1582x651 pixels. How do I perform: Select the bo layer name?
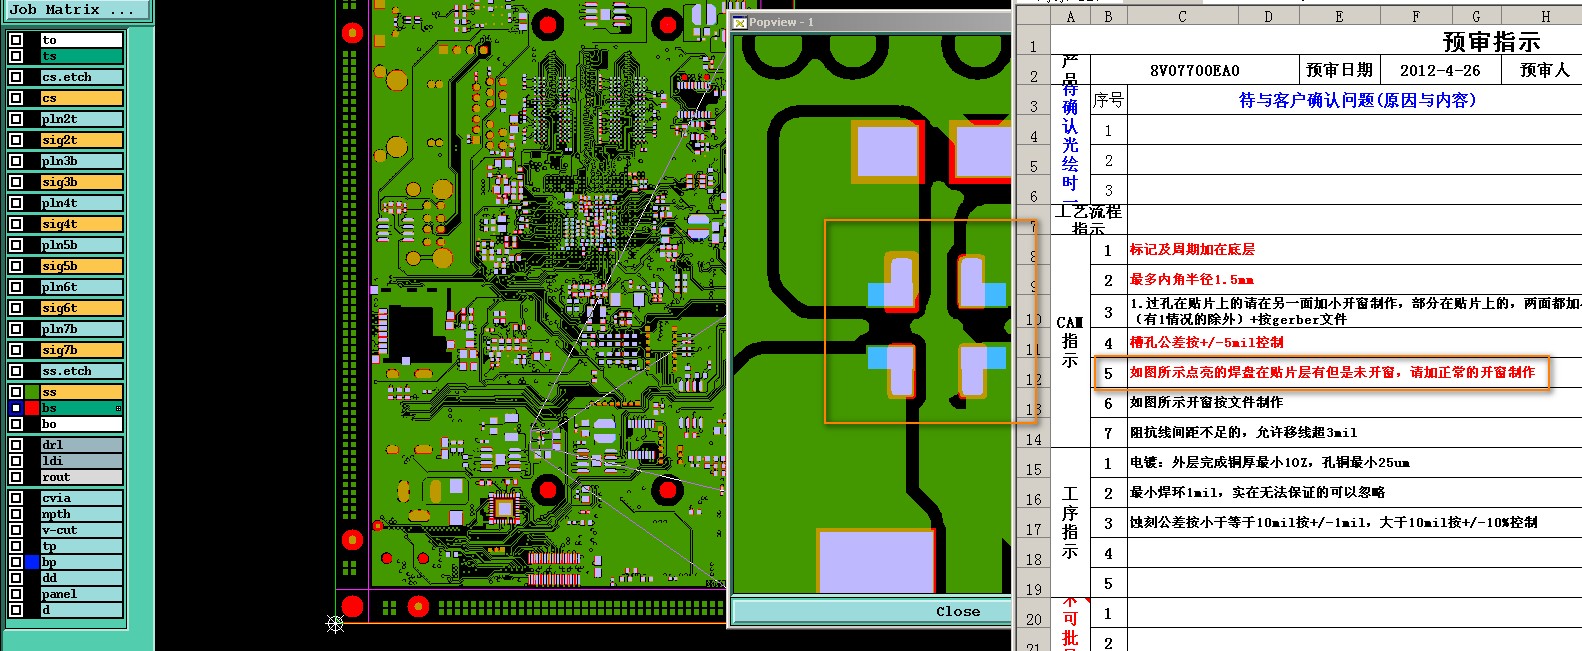(x=82, y=424)
